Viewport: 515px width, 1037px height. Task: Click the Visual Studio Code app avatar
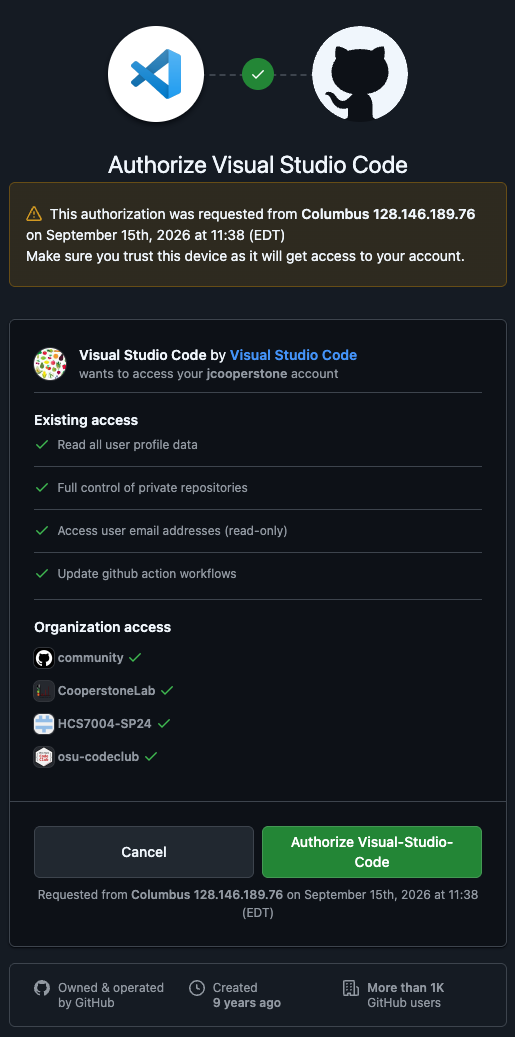pyautogui.click(x=50, y=364)
